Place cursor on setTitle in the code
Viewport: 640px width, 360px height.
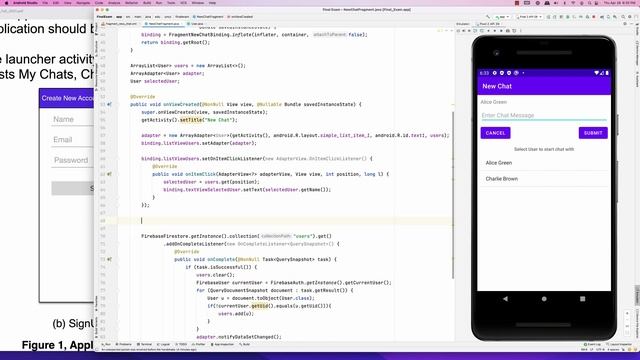[x=191, y=120]
